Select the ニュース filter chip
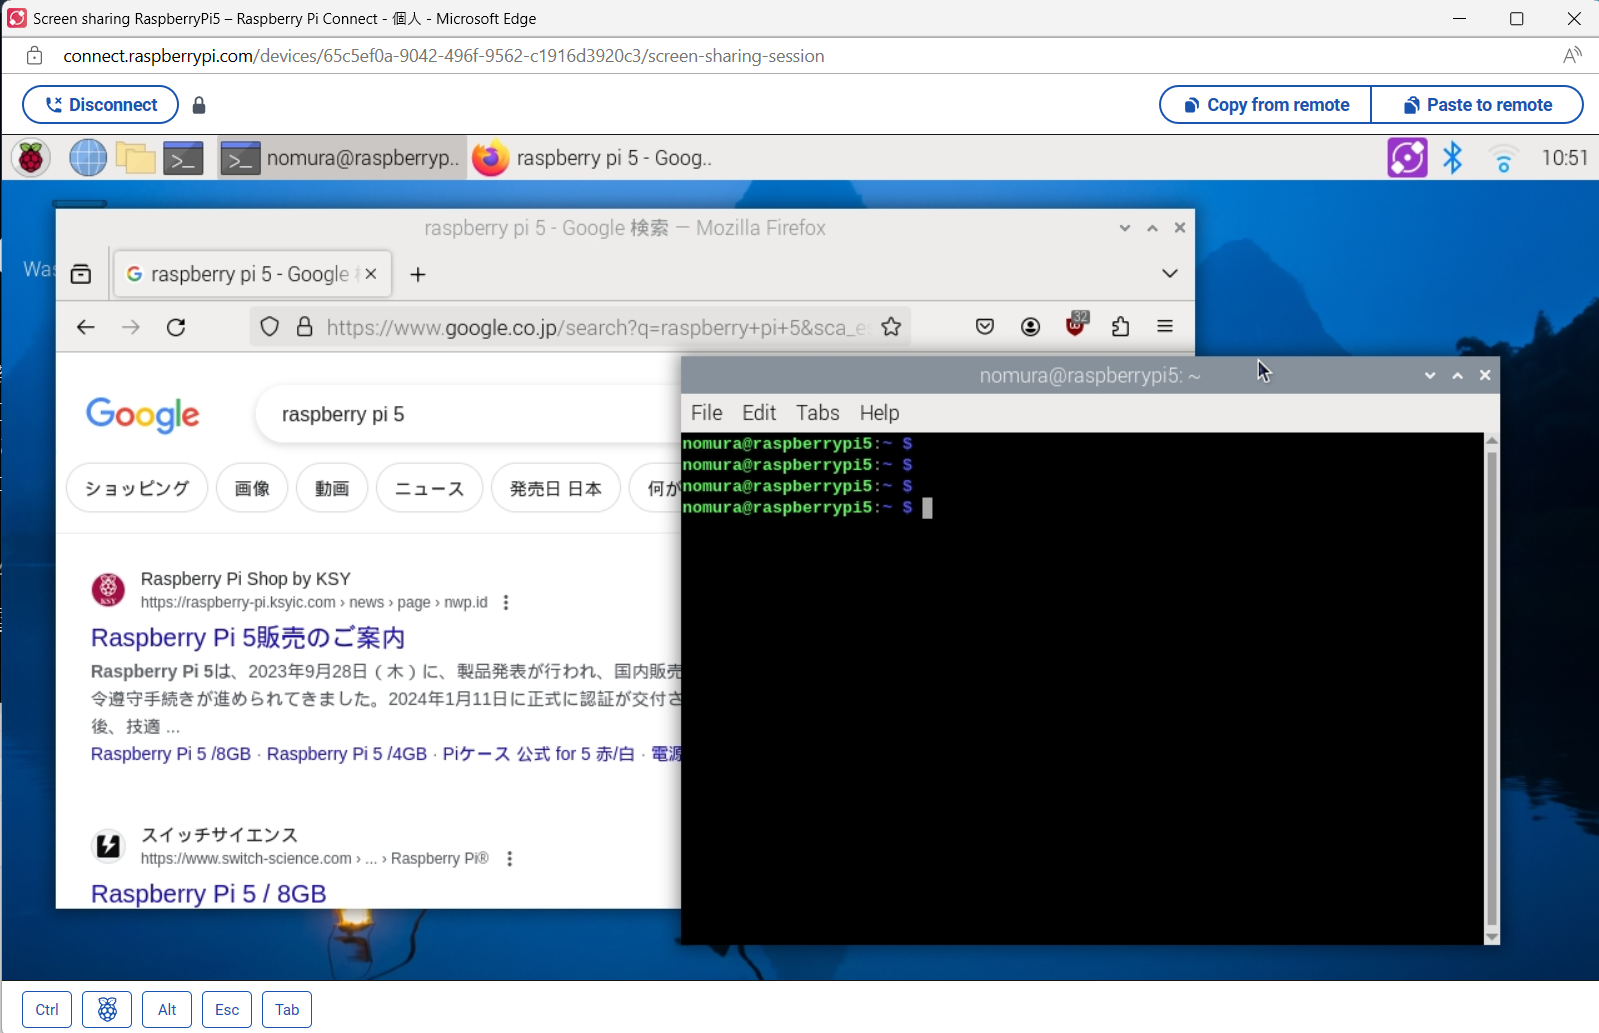Screen dimensions: 1599x1033 (430, 488)
